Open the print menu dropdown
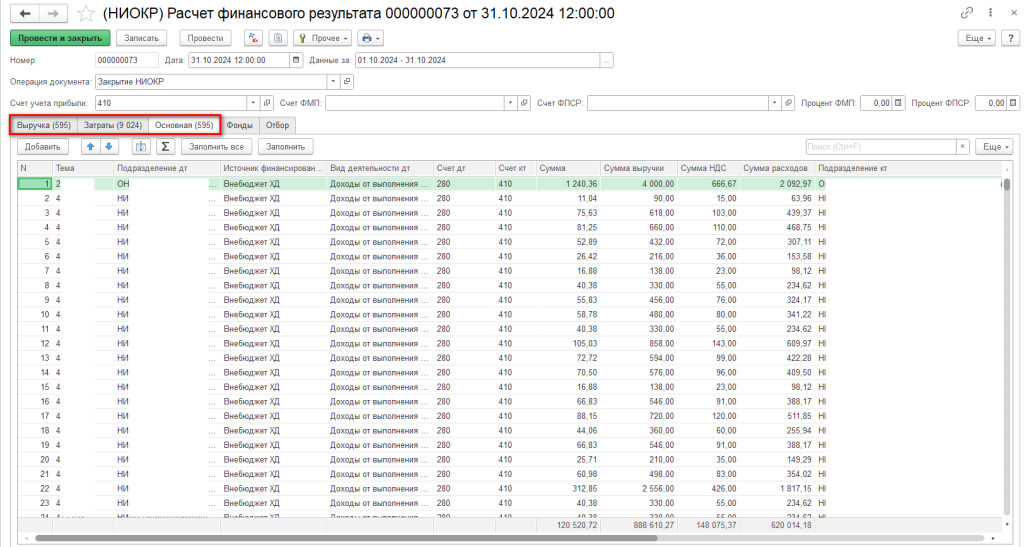The image size is (1024, 547). pyautogui.click(x=371, y=38)
